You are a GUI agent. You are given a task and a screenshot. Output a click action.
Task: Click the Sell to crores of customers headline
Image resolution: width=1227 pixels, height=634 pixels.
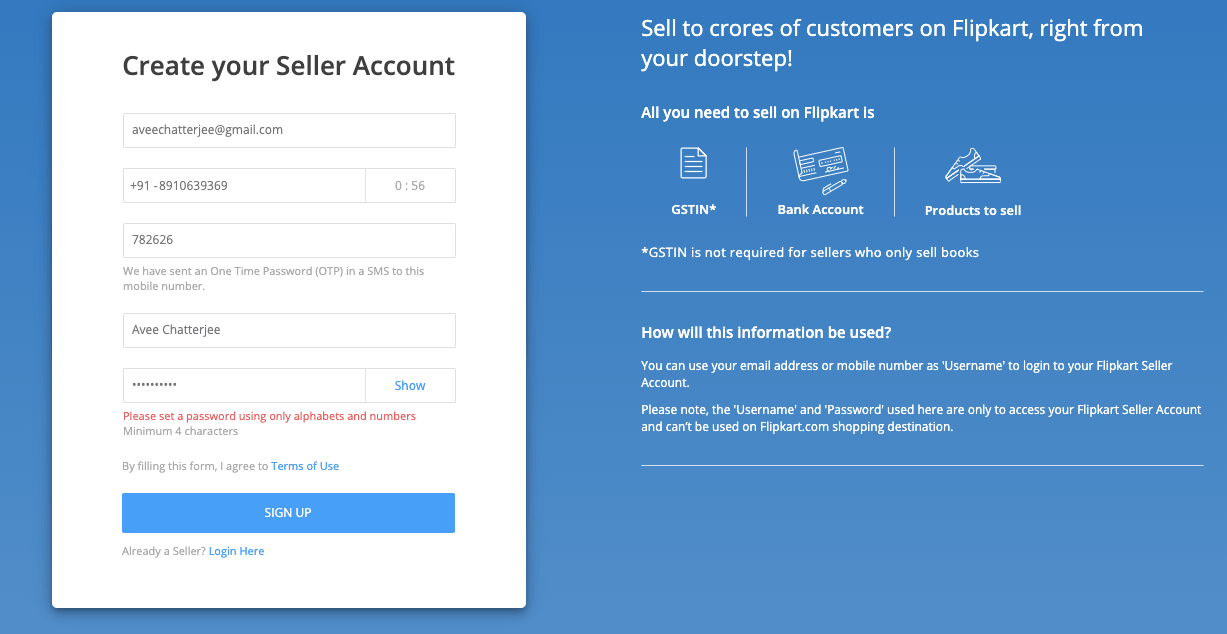coord(892,43)
